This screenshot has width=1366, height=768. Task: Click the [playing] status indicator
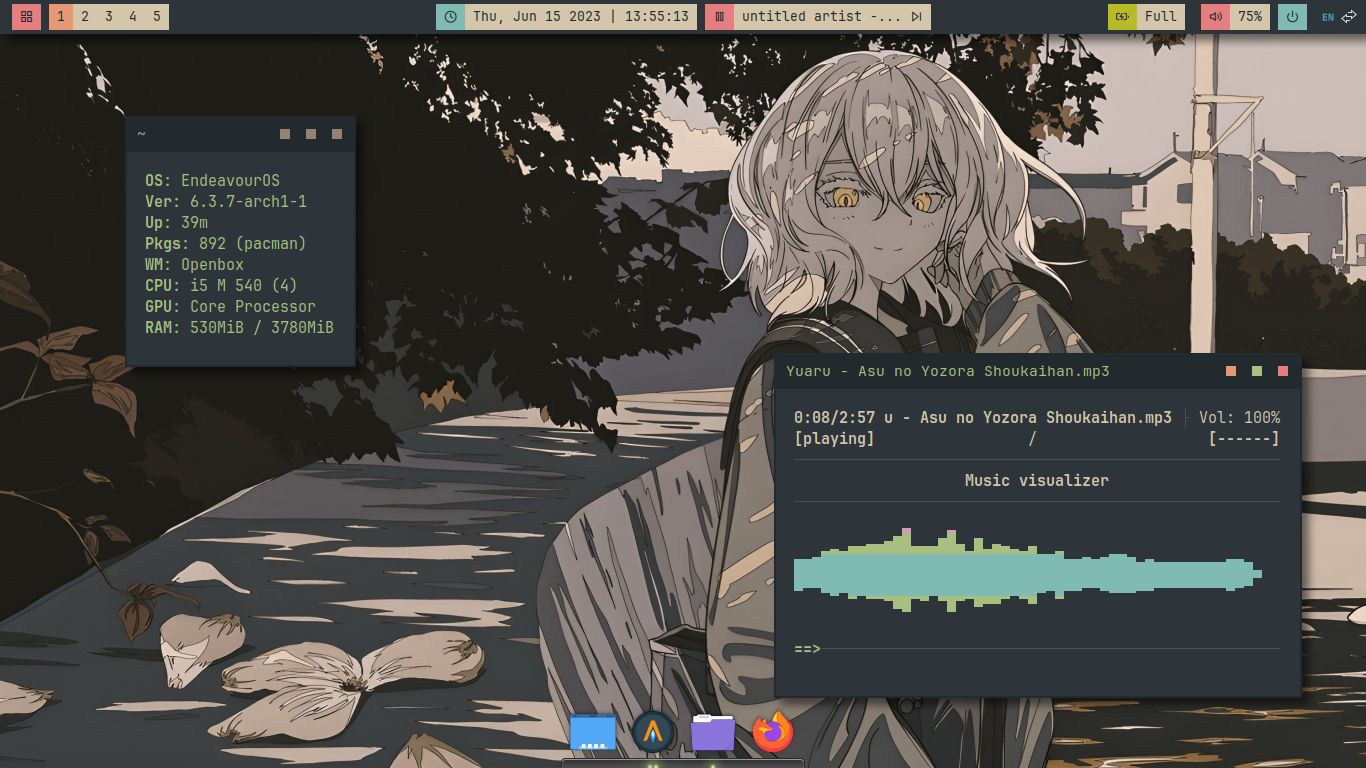point(834,439)
